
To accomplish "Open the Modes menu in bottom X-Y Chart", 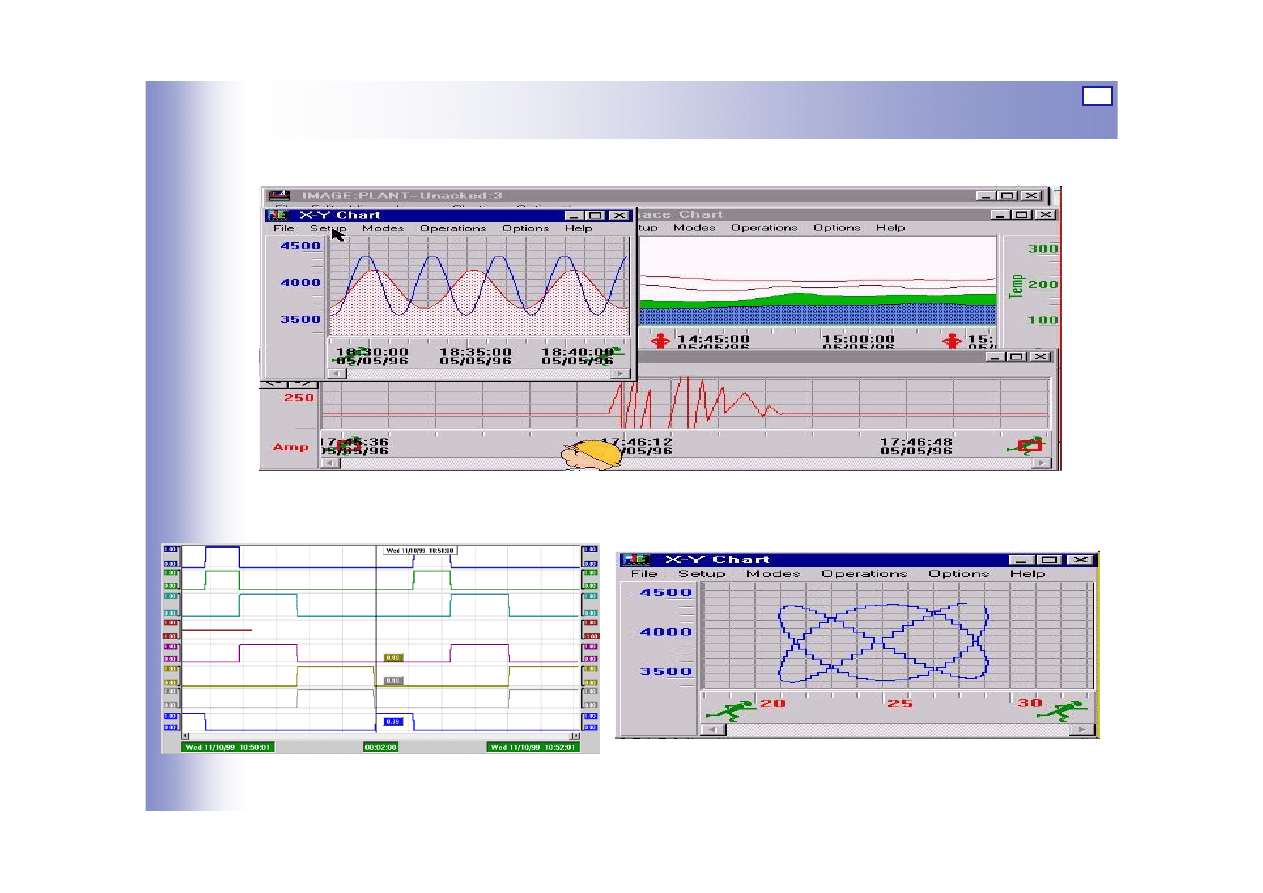I will pos(773,574).
